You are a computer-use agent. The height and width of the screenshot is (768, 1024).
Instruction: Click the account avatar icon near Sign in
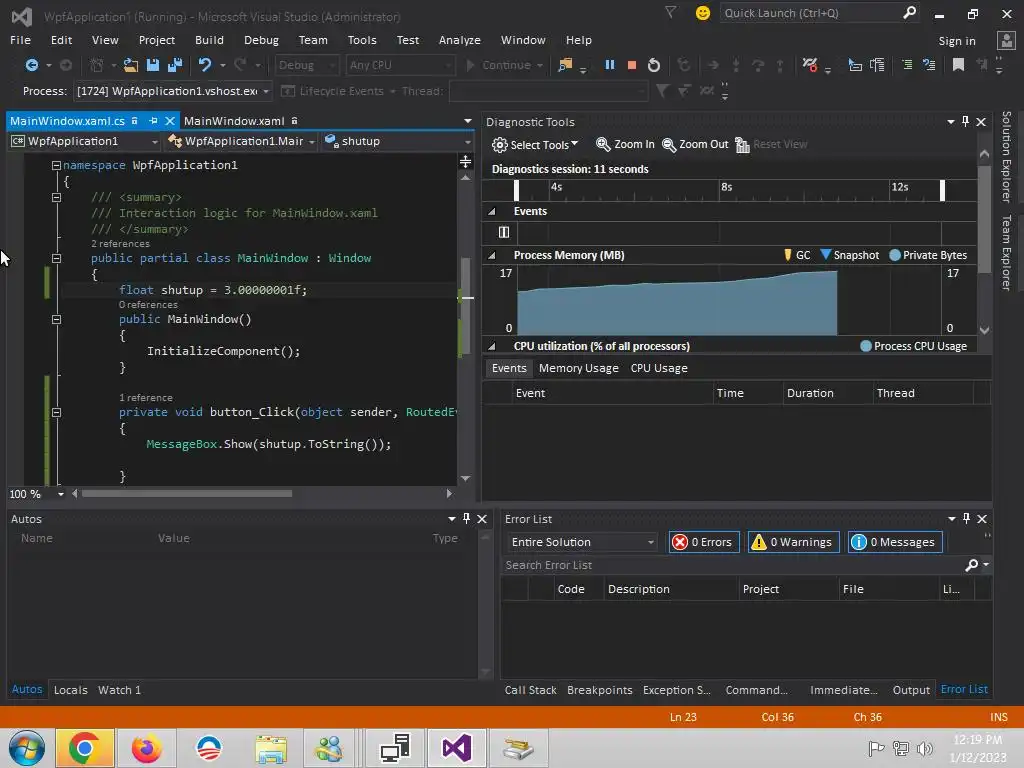click(x=1006, y=40)
